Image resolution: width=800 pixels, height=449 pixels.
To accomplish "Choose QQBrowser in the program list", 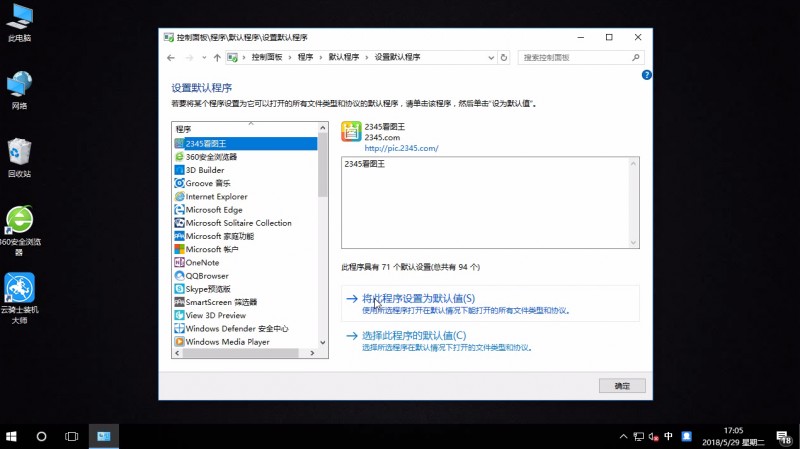I will (x=245, y=276).
